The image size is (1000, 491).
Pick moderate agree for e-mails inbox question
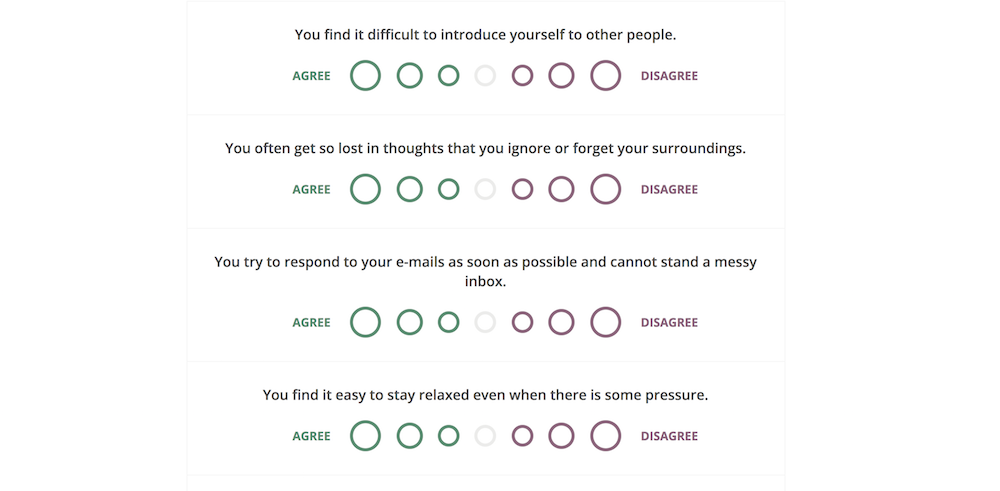pos(410,322)
